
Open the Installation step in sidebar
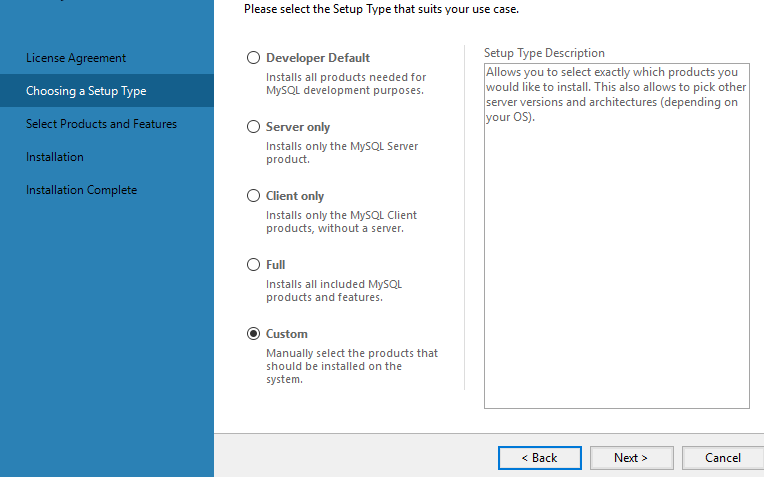pos(55,157)
